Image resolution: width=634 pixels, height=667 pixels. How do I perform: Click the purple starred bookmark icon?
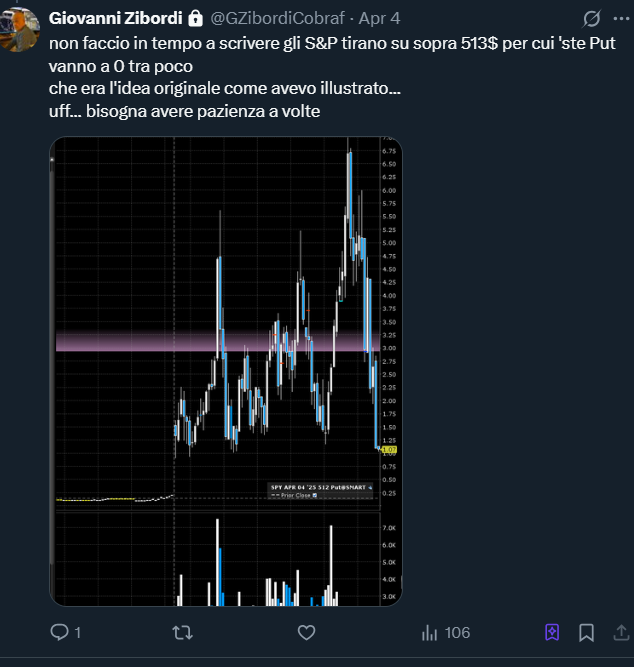(x=551, y=632)
